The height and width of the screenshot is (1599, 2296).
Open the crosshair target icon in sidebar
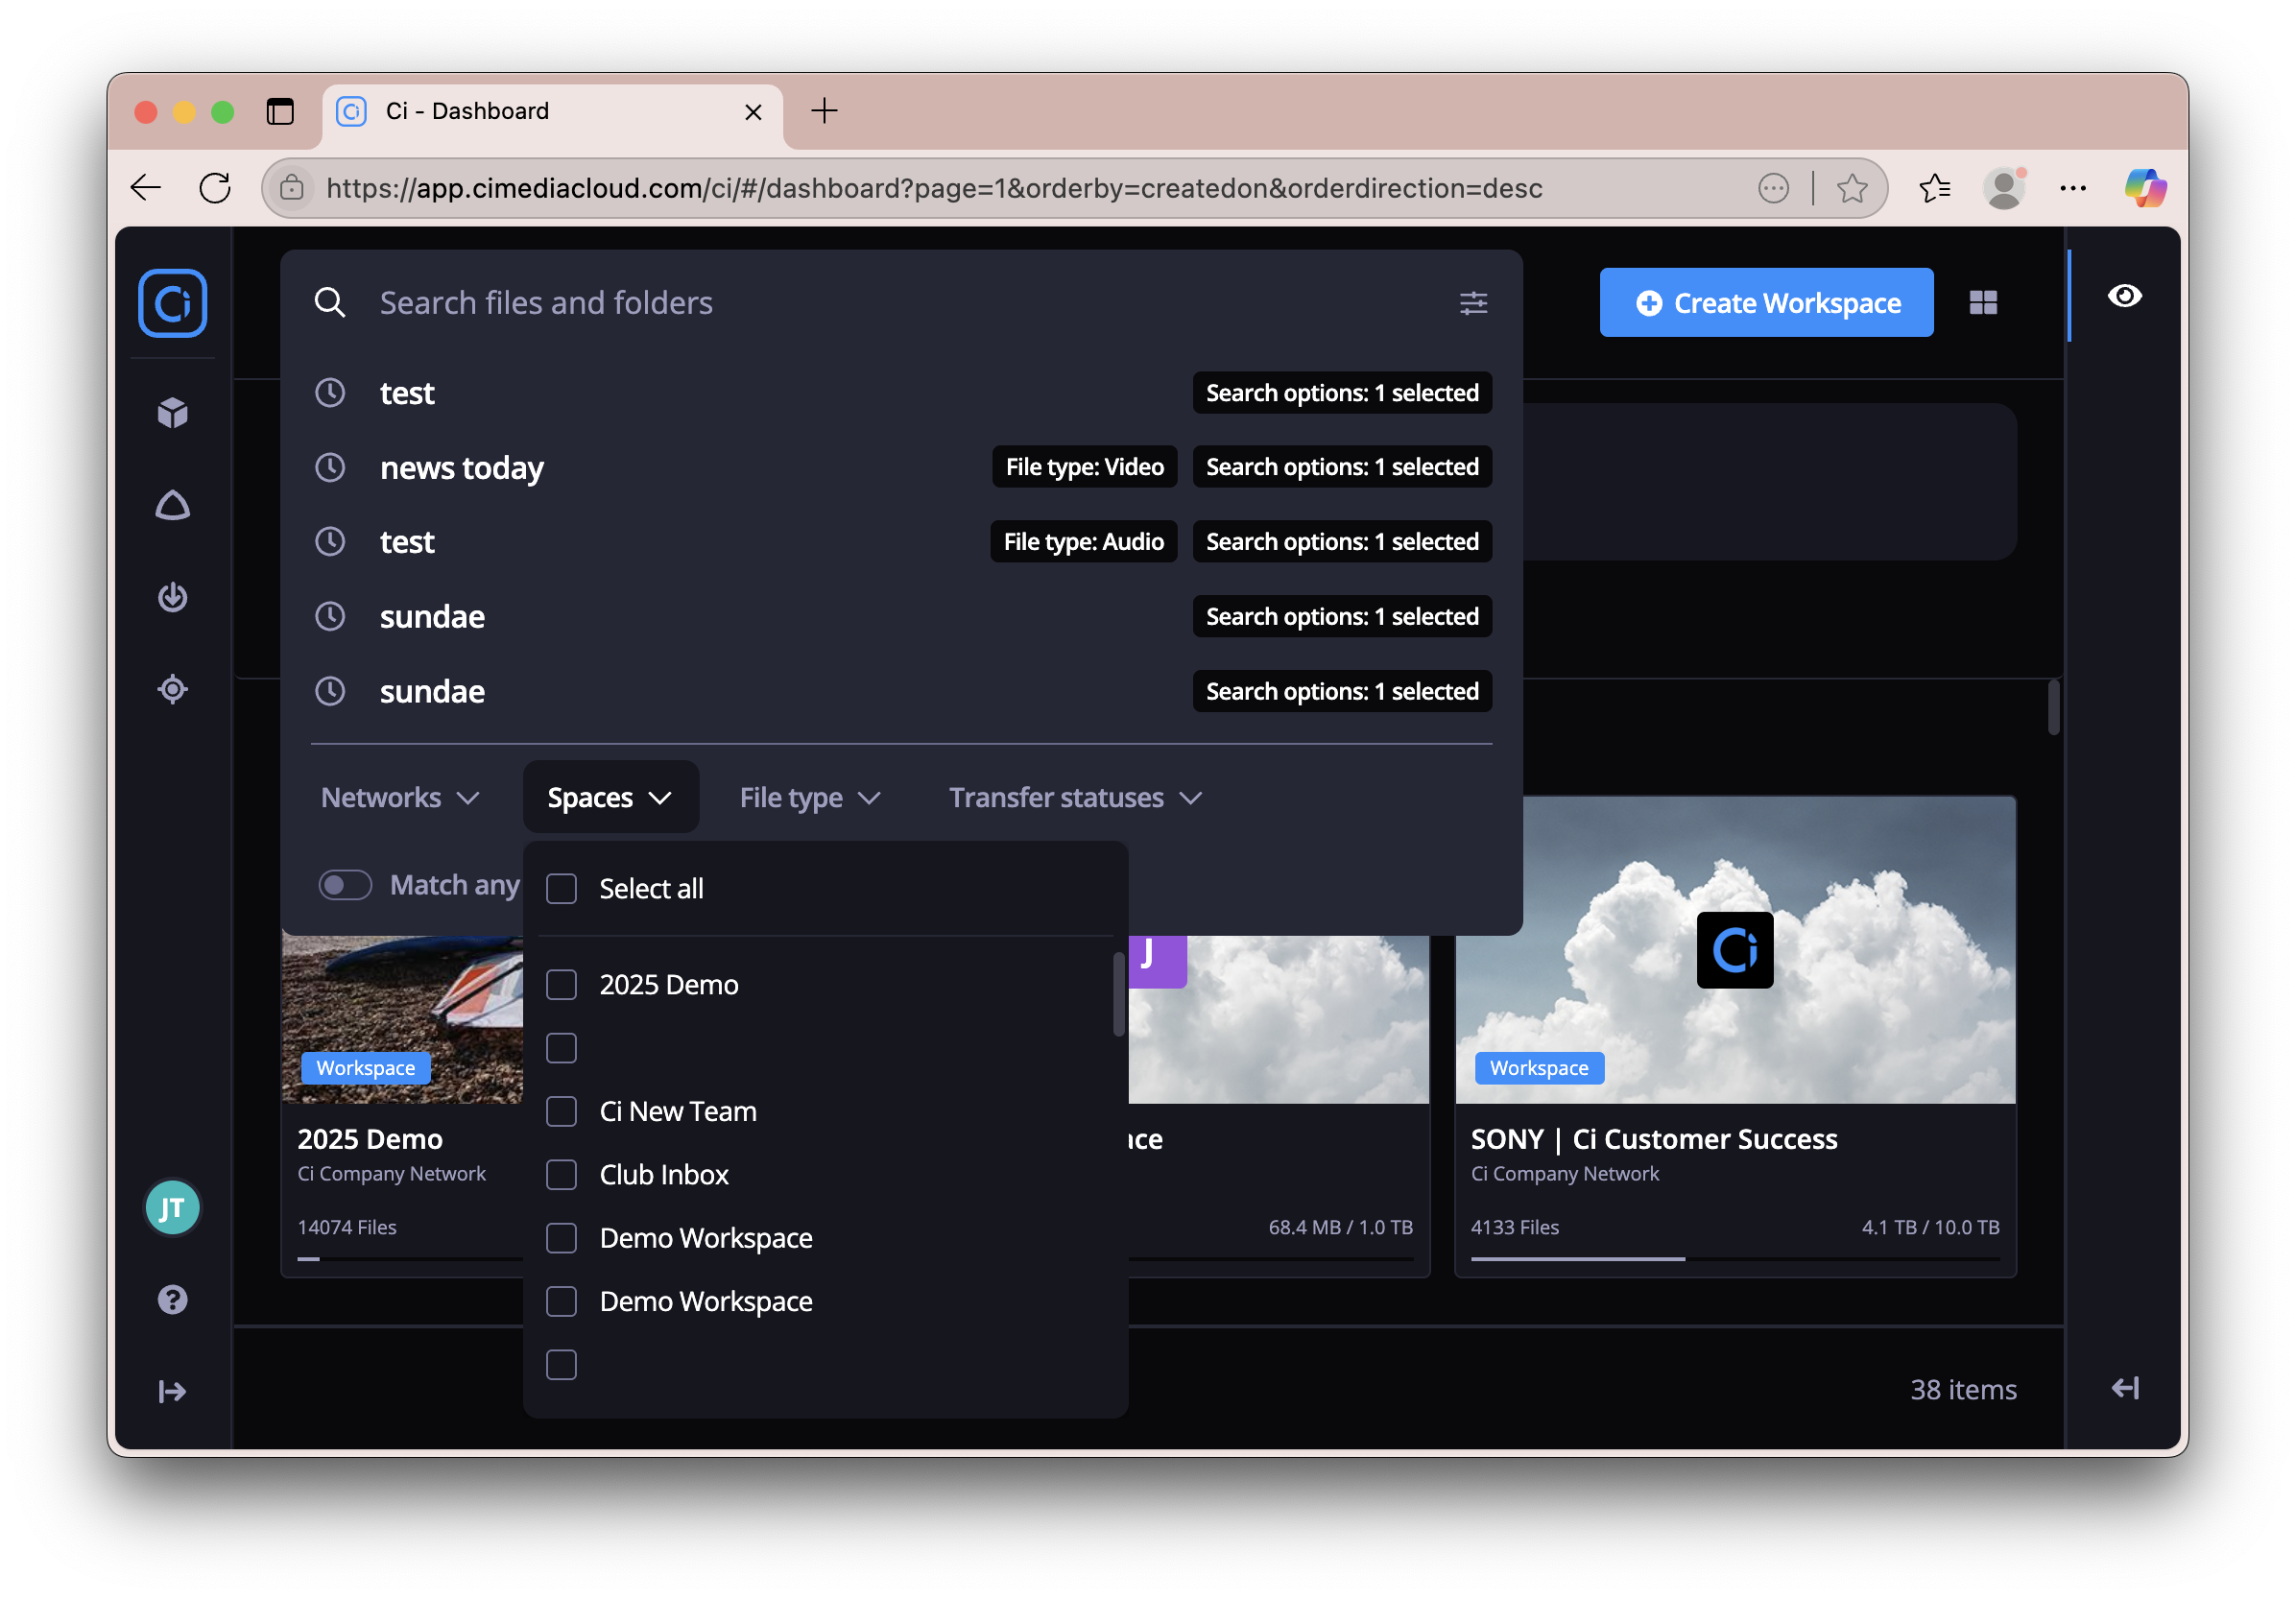point(172,689)
